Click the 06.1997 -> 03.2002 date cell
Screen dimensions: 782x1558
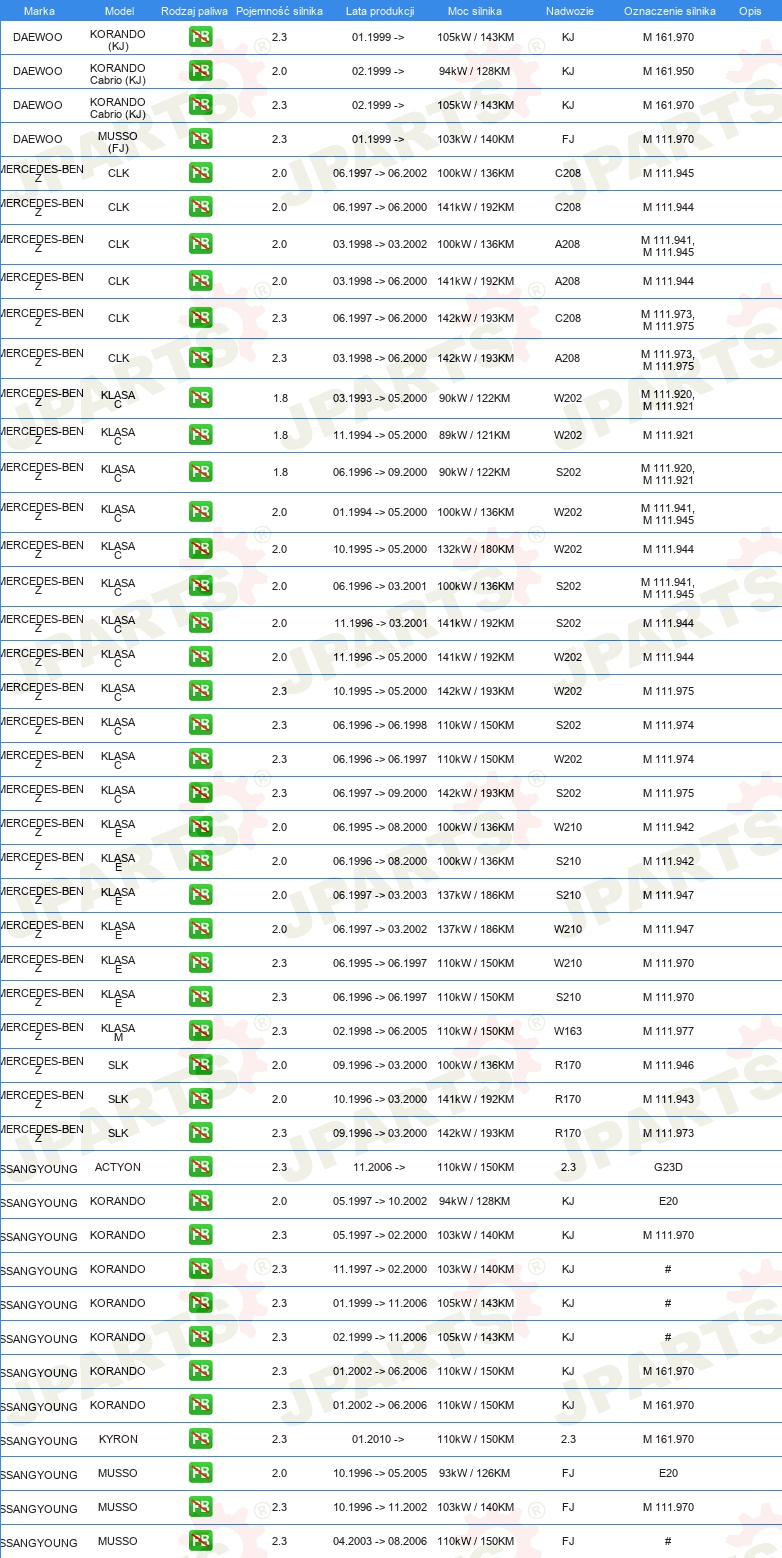click(x=380, y=929)
